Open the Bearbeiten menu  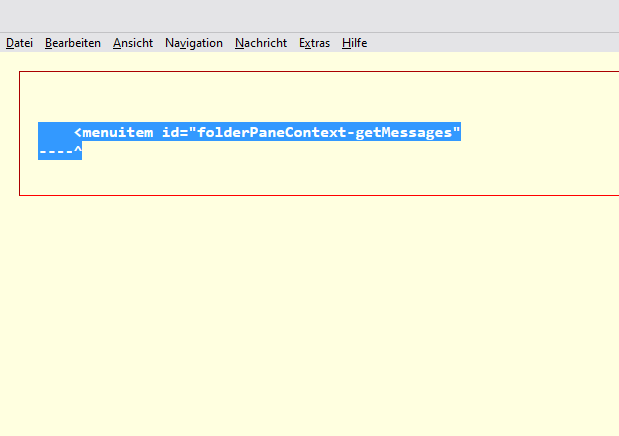pos(73,43)
